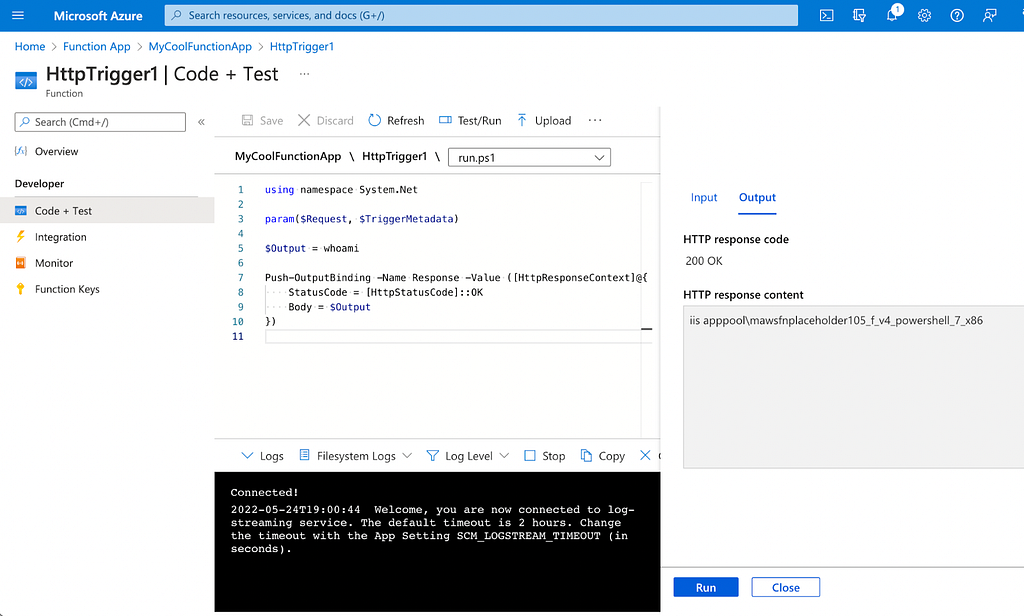Collapse the Logs panel chevron
This screenshot has width=1024, height=616.
[247, 455]
